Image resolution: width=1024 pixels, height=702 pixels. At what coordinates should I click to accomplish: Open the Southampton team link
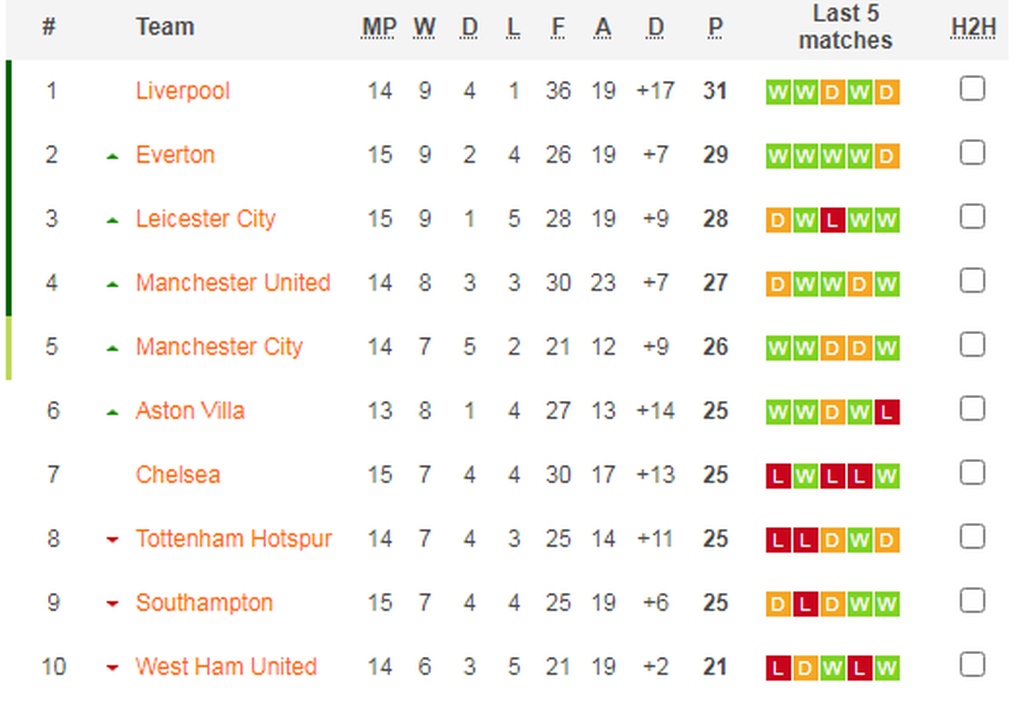(204, 603)
